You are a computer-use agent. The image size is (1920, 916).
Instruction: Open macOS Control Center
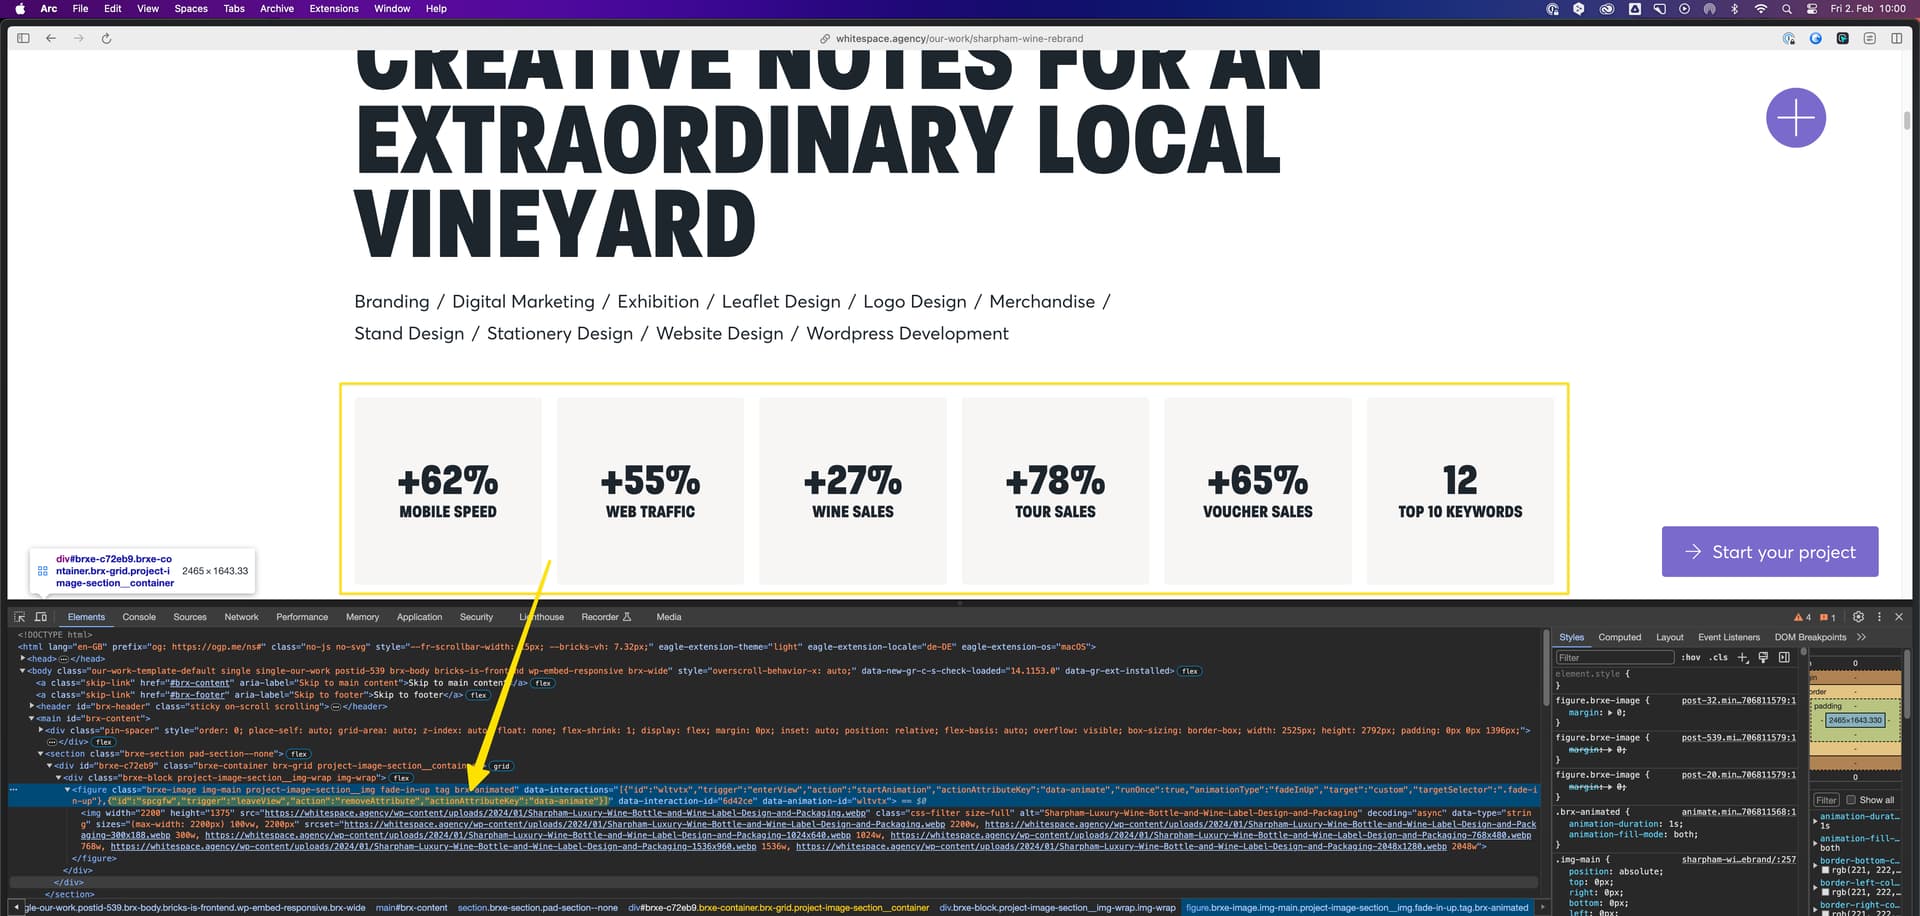tap(1812, 9)
